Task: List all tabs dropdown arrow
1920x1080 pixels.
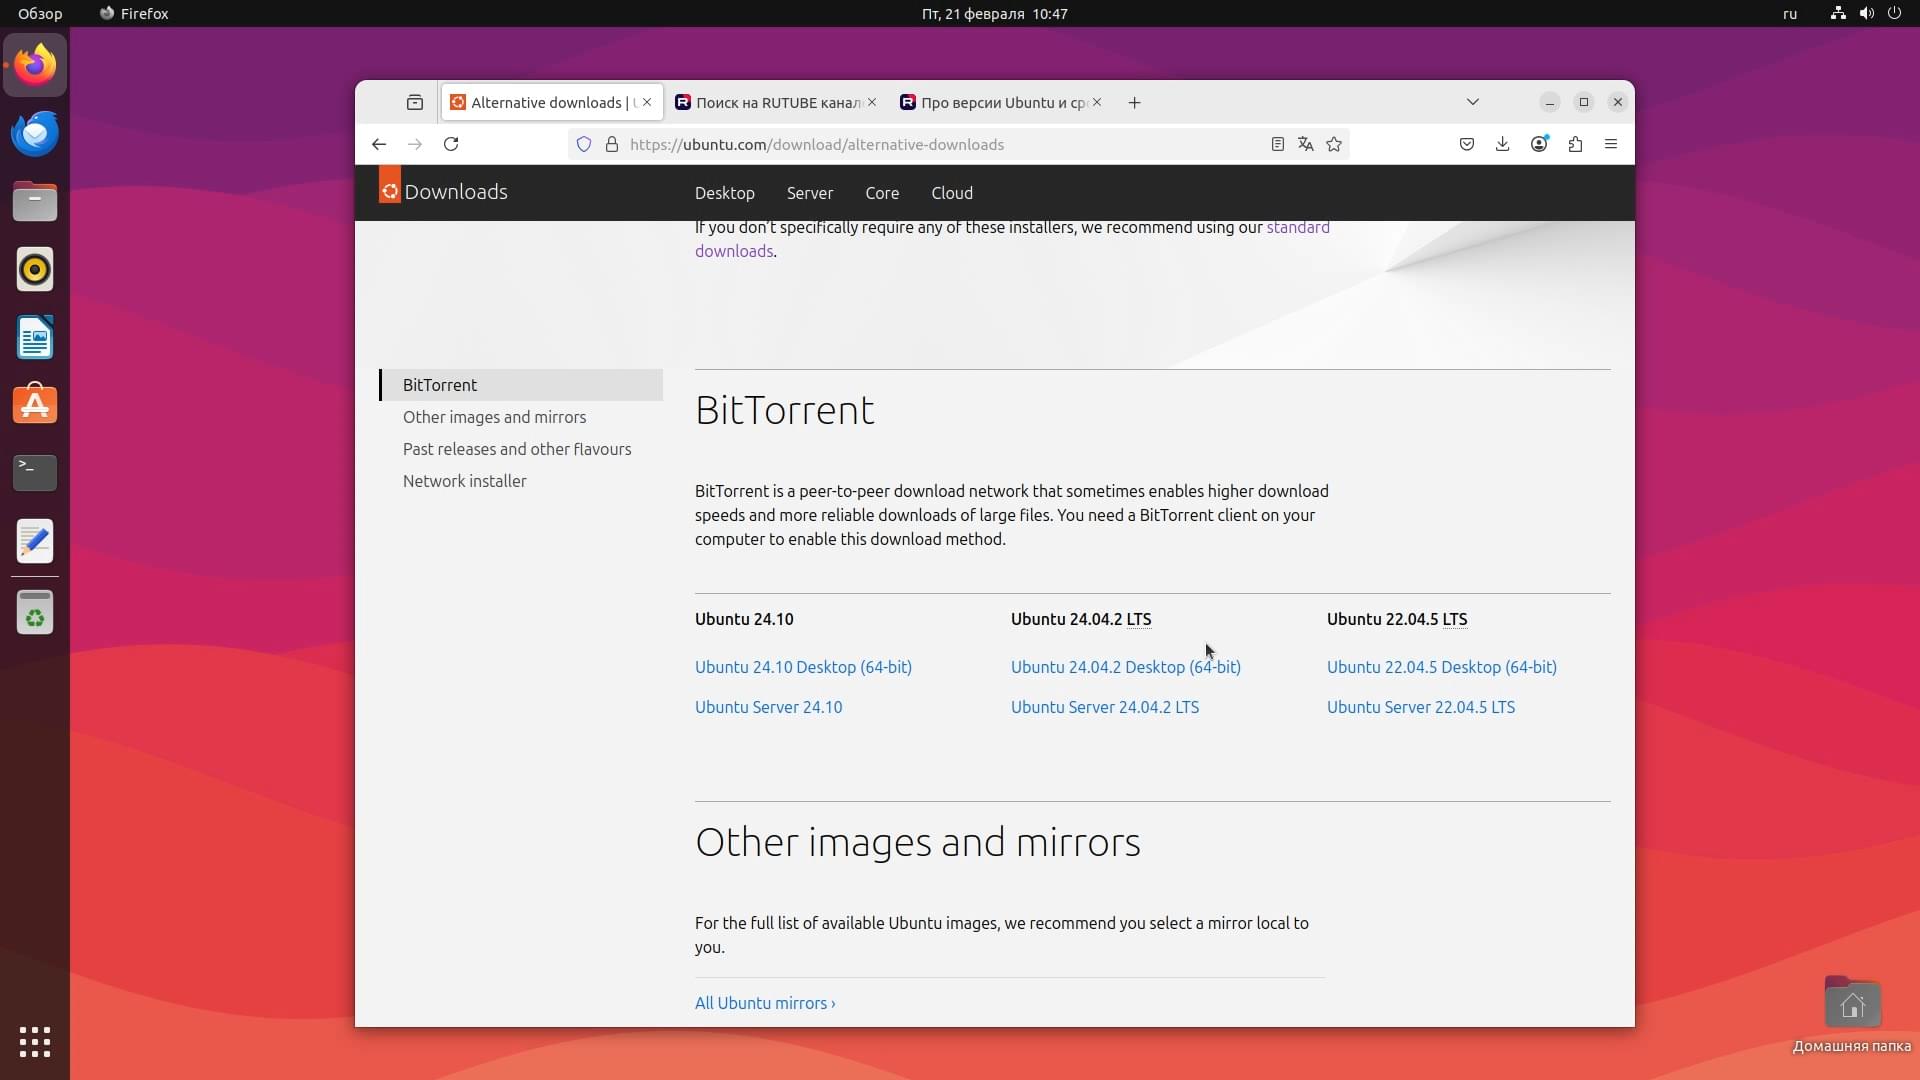Action: click(1473, 102)
